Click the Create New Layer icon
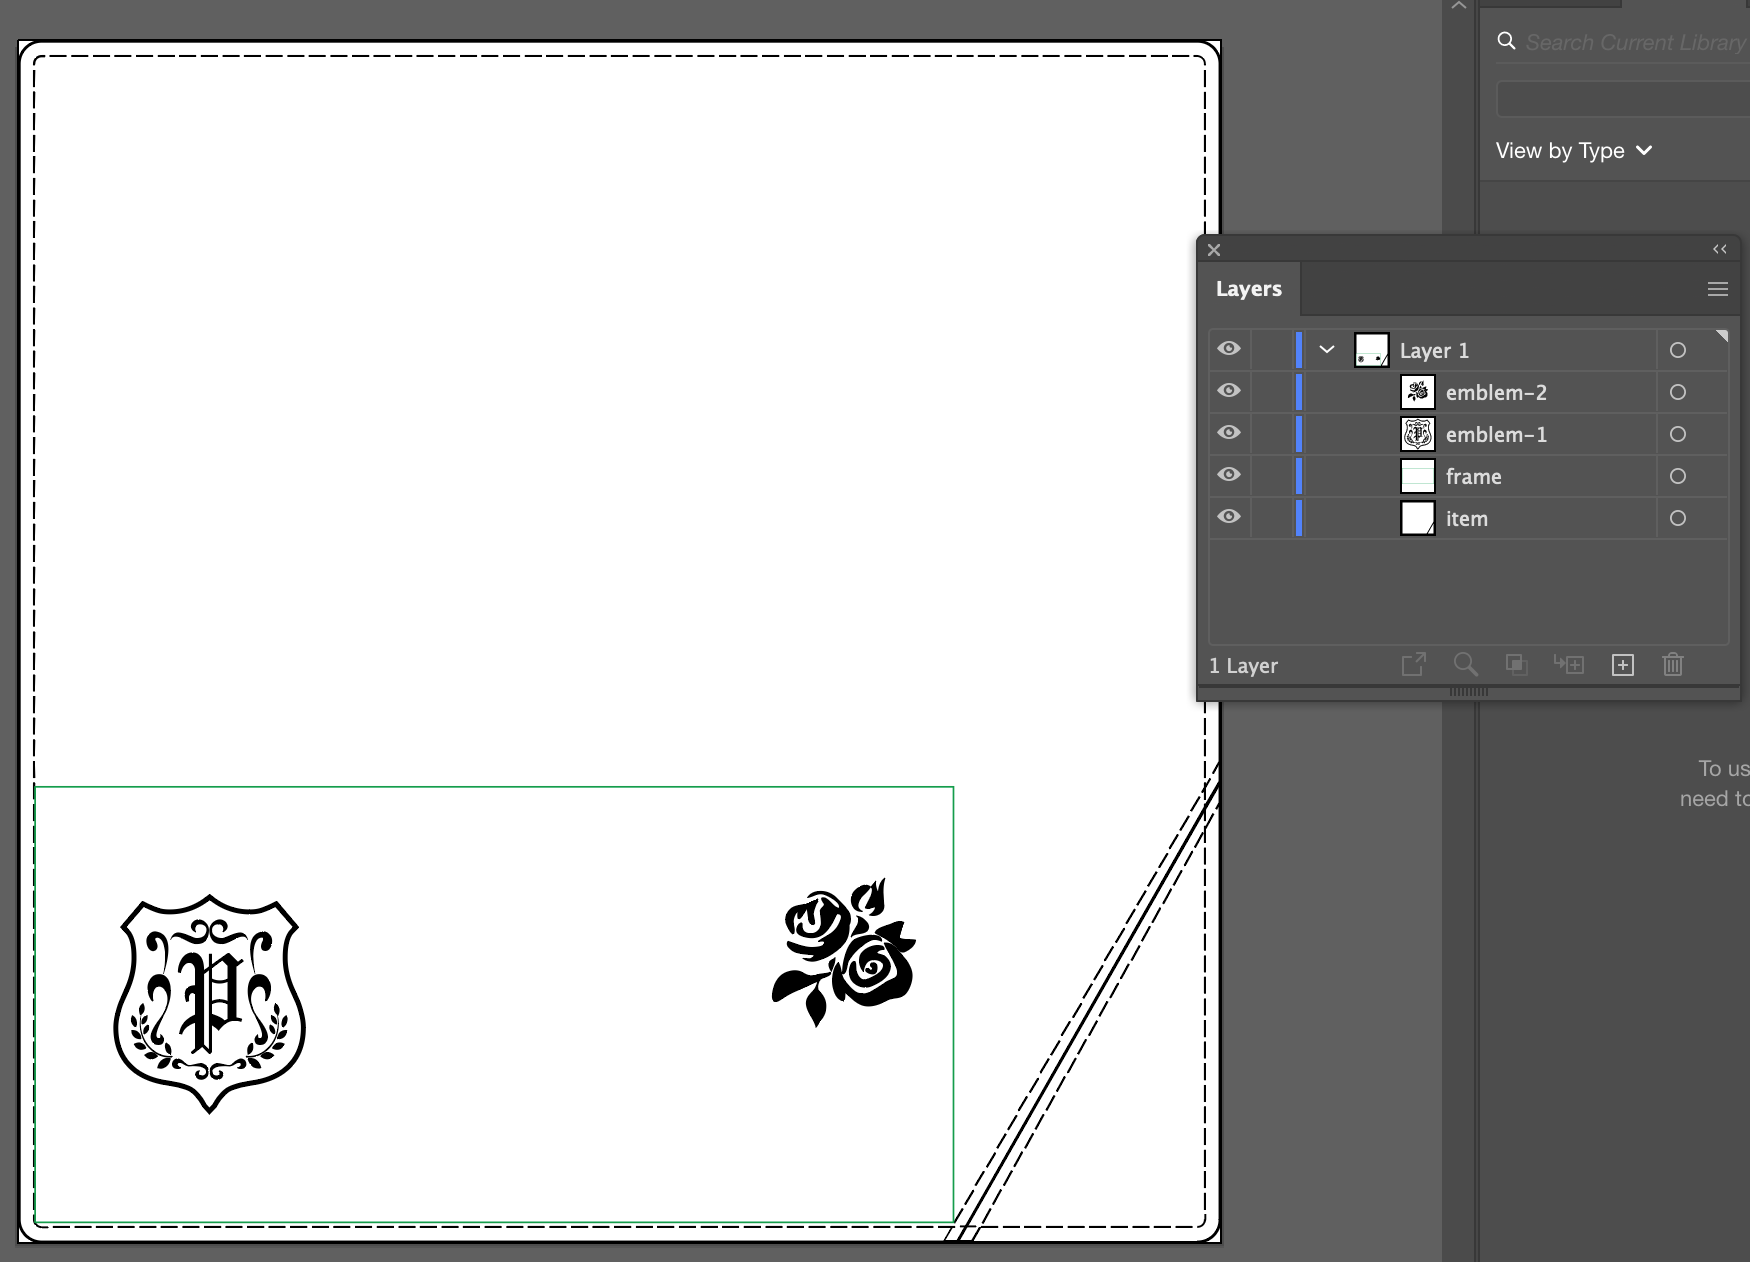The height and width of the screenshot is (1262, 1750). point(1622,665)
